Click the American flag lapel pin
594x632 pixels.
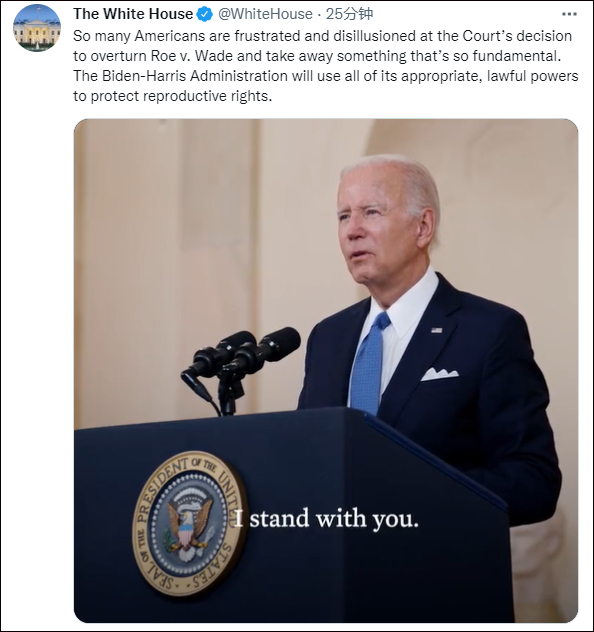[436, 330]
